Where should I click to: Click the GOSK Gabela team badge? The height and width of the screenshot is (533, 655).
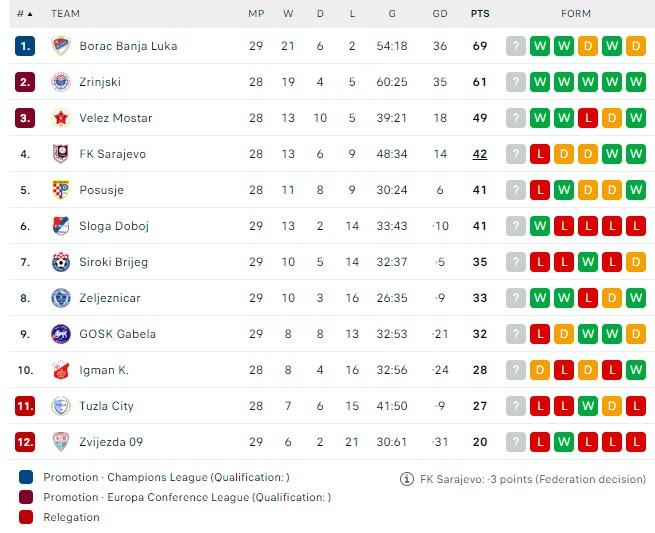(x=60, y=334)
